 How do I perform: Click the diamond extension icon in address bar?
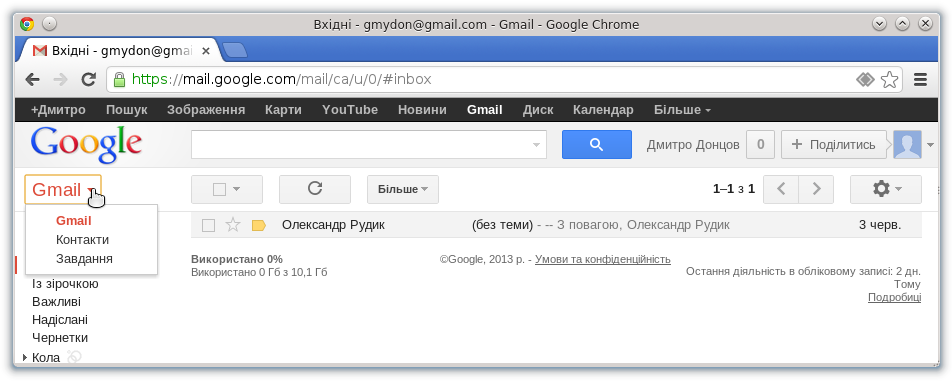[865, 79]
